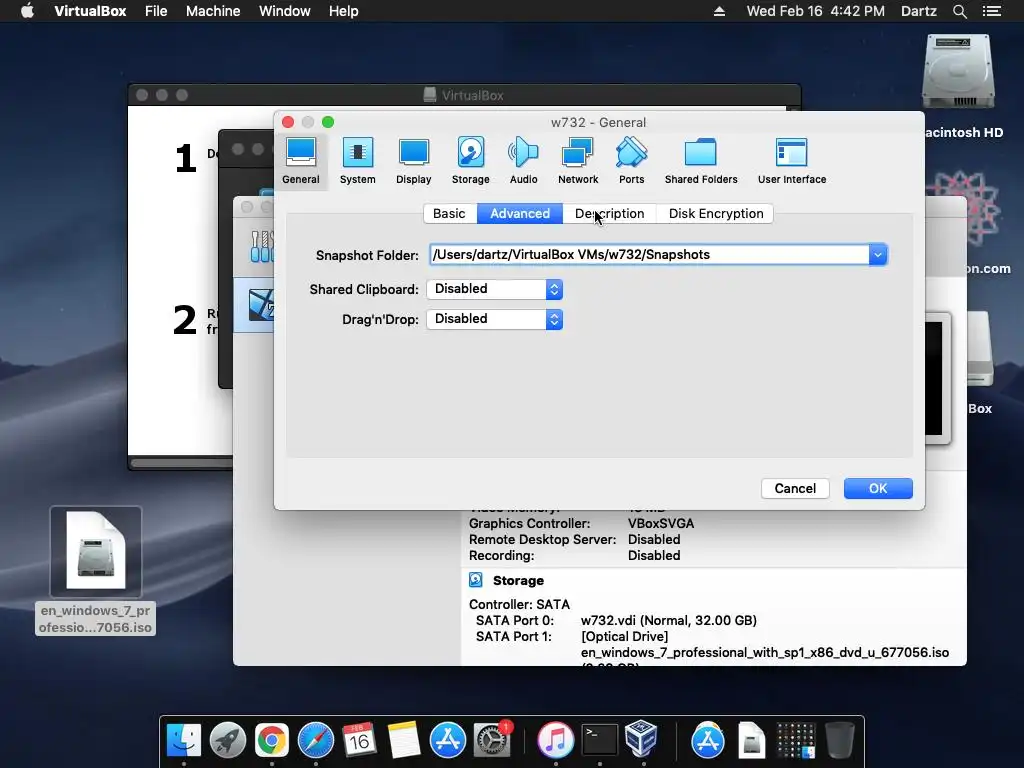Open Finder from the dock
Screen dimensions: 1024x768
[x=184, y=741]
